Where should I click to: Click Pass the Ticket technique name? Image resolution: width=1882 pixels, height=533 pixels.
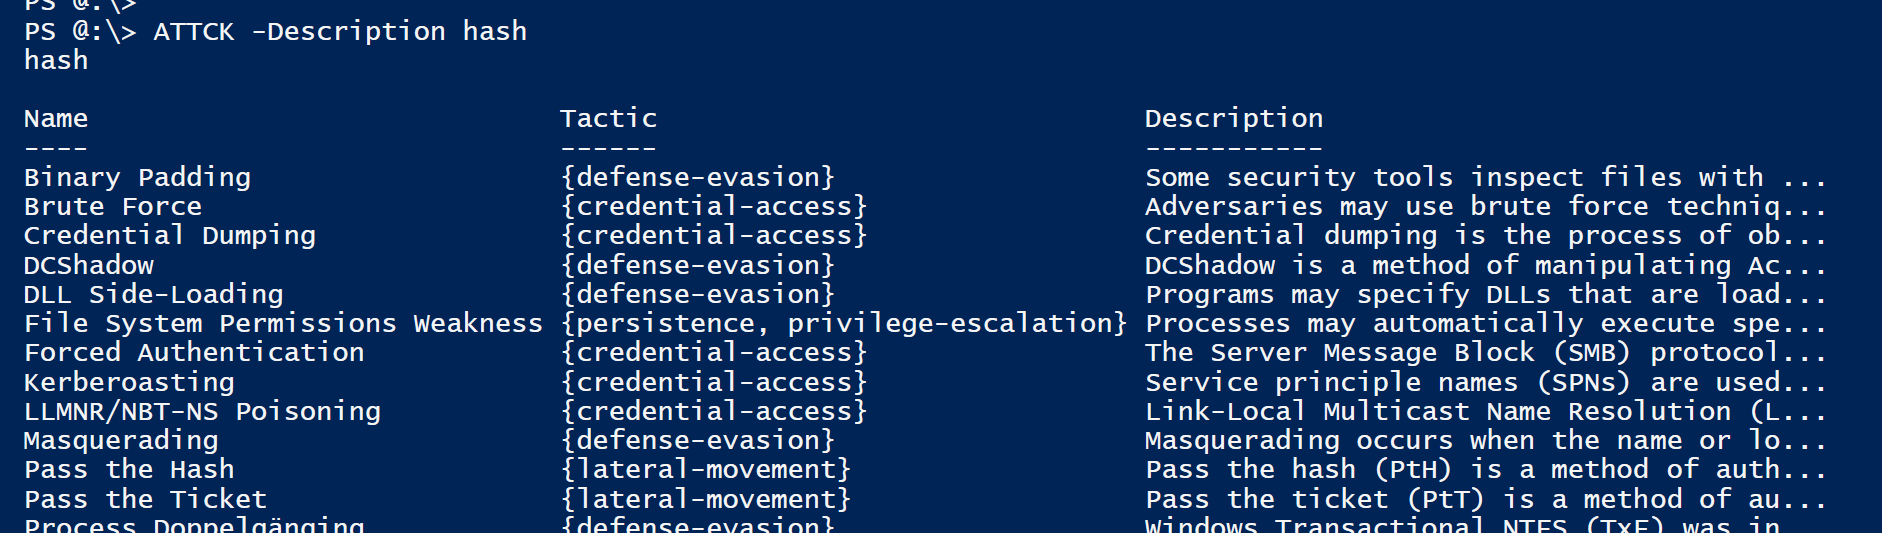point(145,499)
